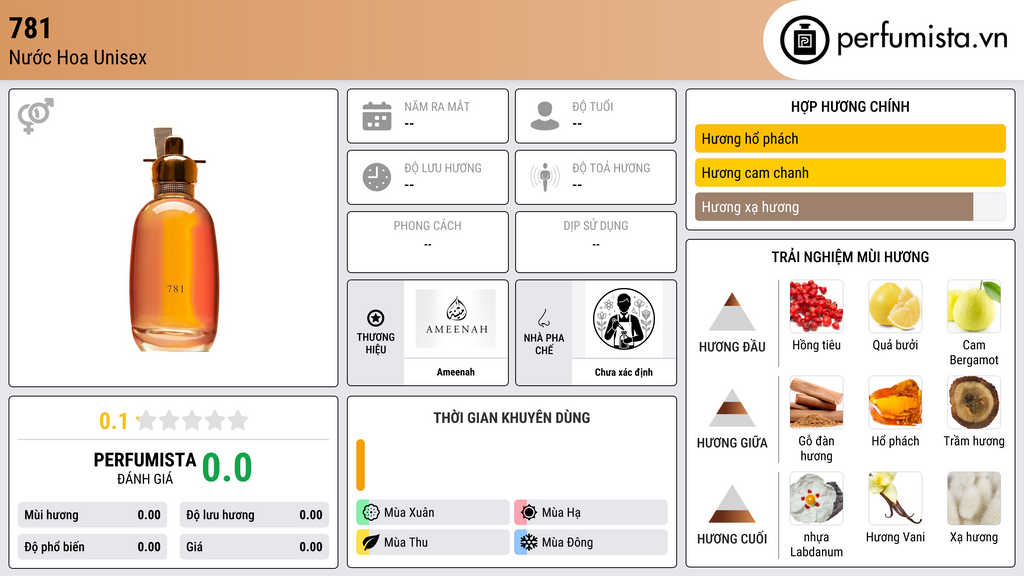This screenshot has height=576, width=1024.
Task: Click the Hương cuối pyramid icon
Action: [732, 504]
